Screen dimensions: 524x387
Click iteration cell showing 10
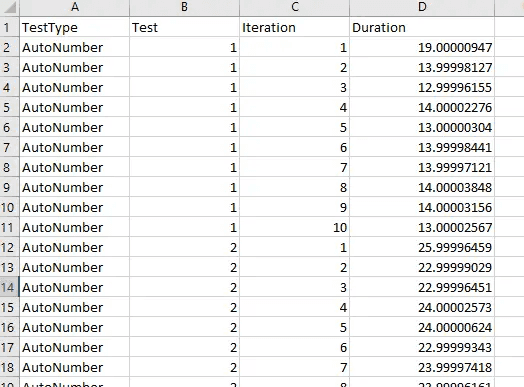pyautogui.click(x=294, y=227)
